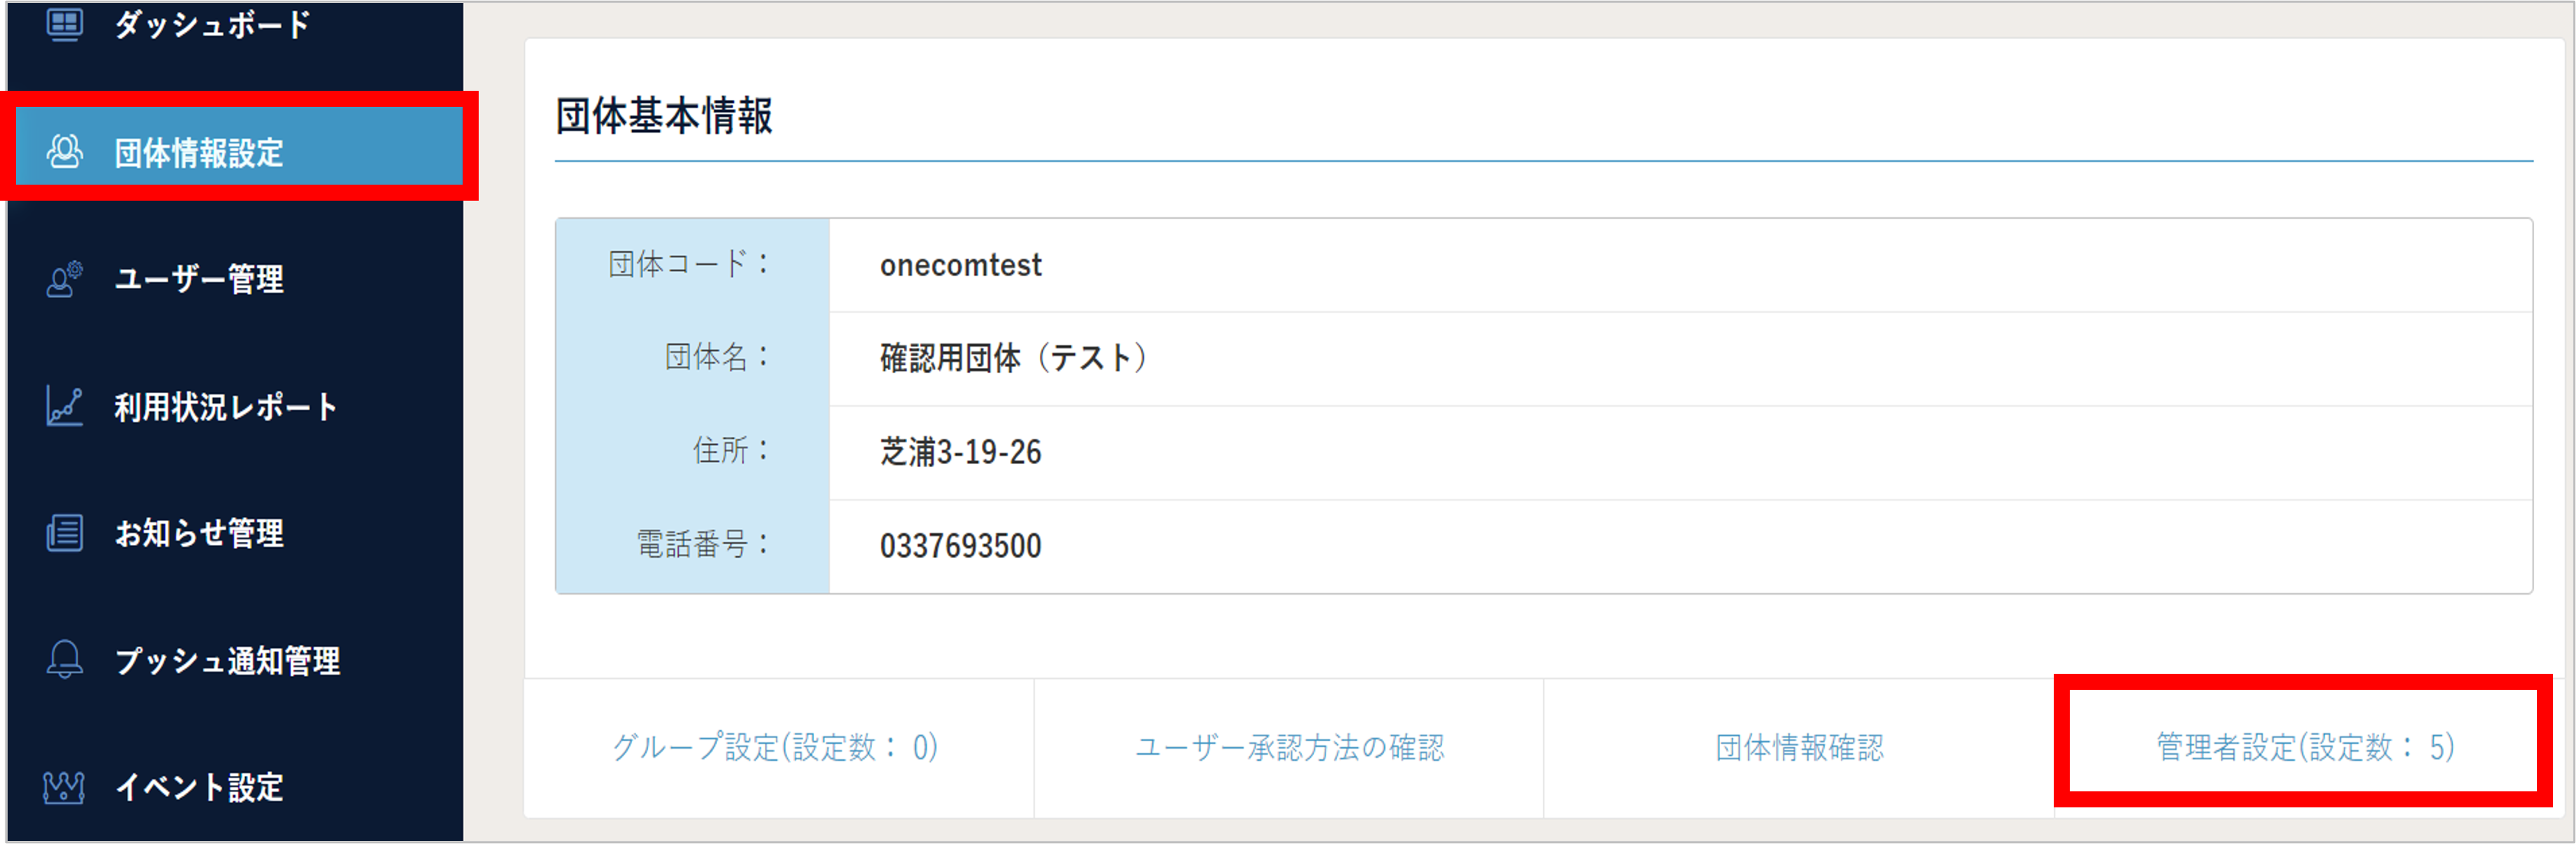The height and width of the screenshot is (844, 2576).
Task: Open 利用状況レポート menu entry
Action: [x=226, y=407]
